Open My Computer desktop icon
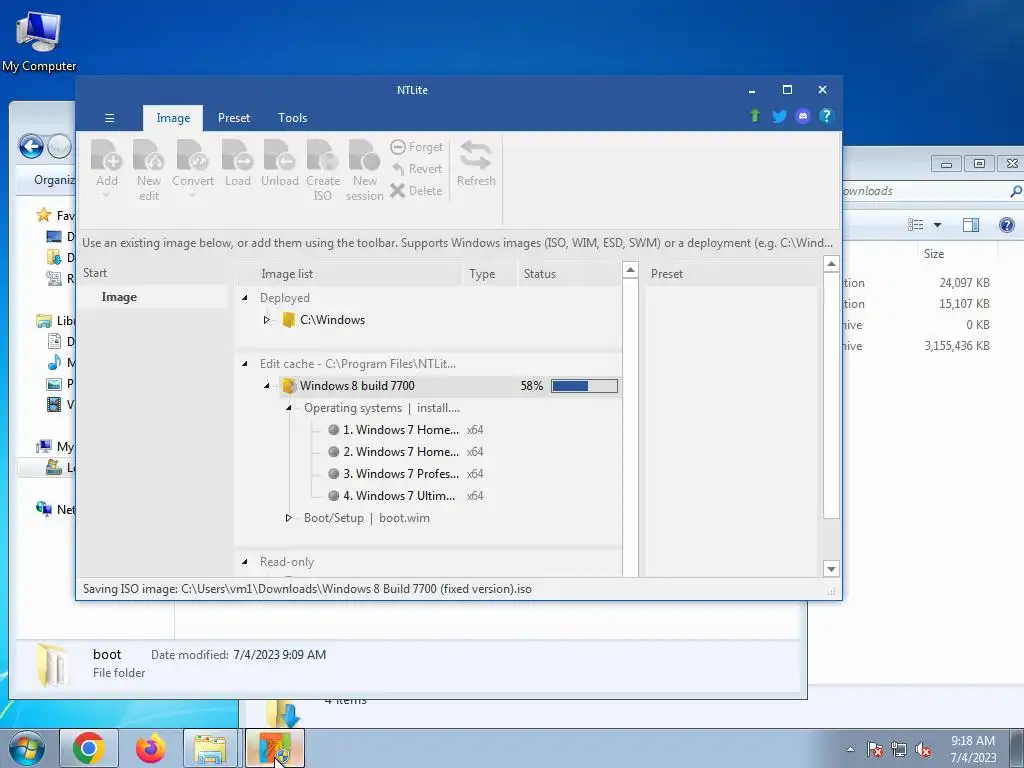Screen dimensions: 1024x768 click(39, 41)
